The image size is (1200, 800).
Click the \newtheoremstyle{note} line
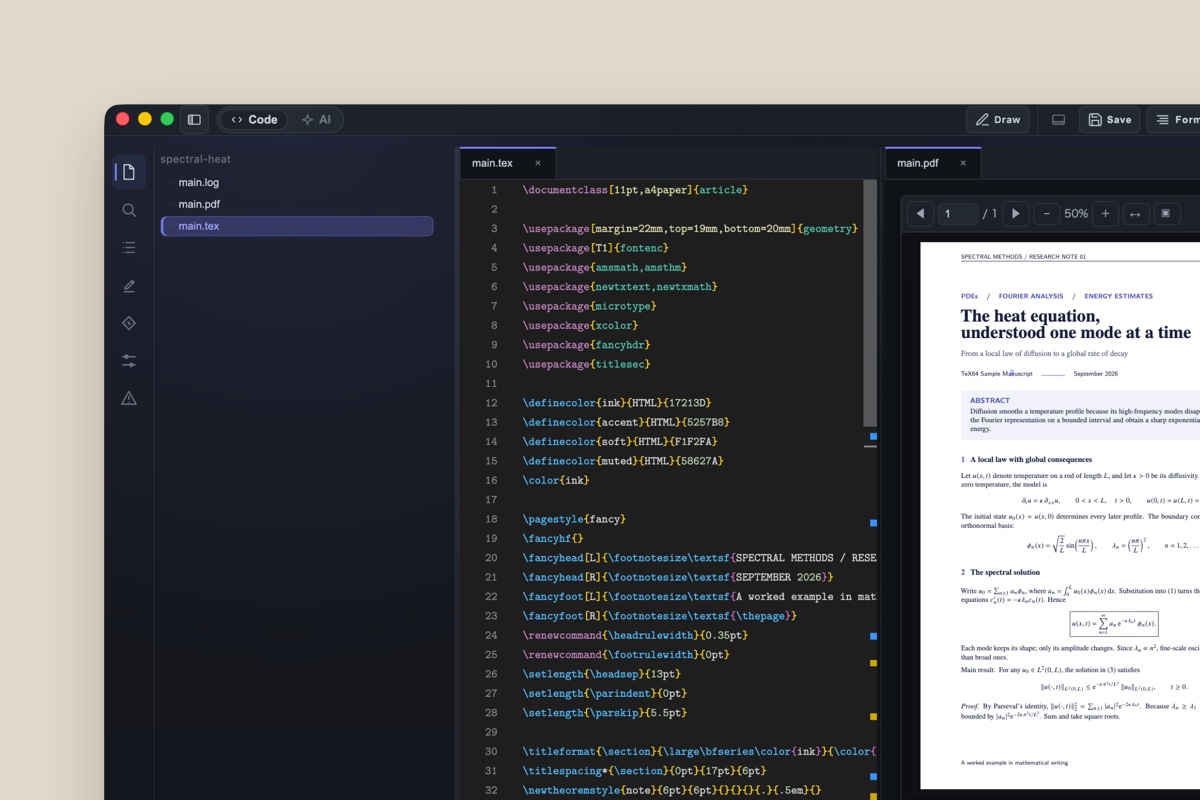[x=672, y=790]
